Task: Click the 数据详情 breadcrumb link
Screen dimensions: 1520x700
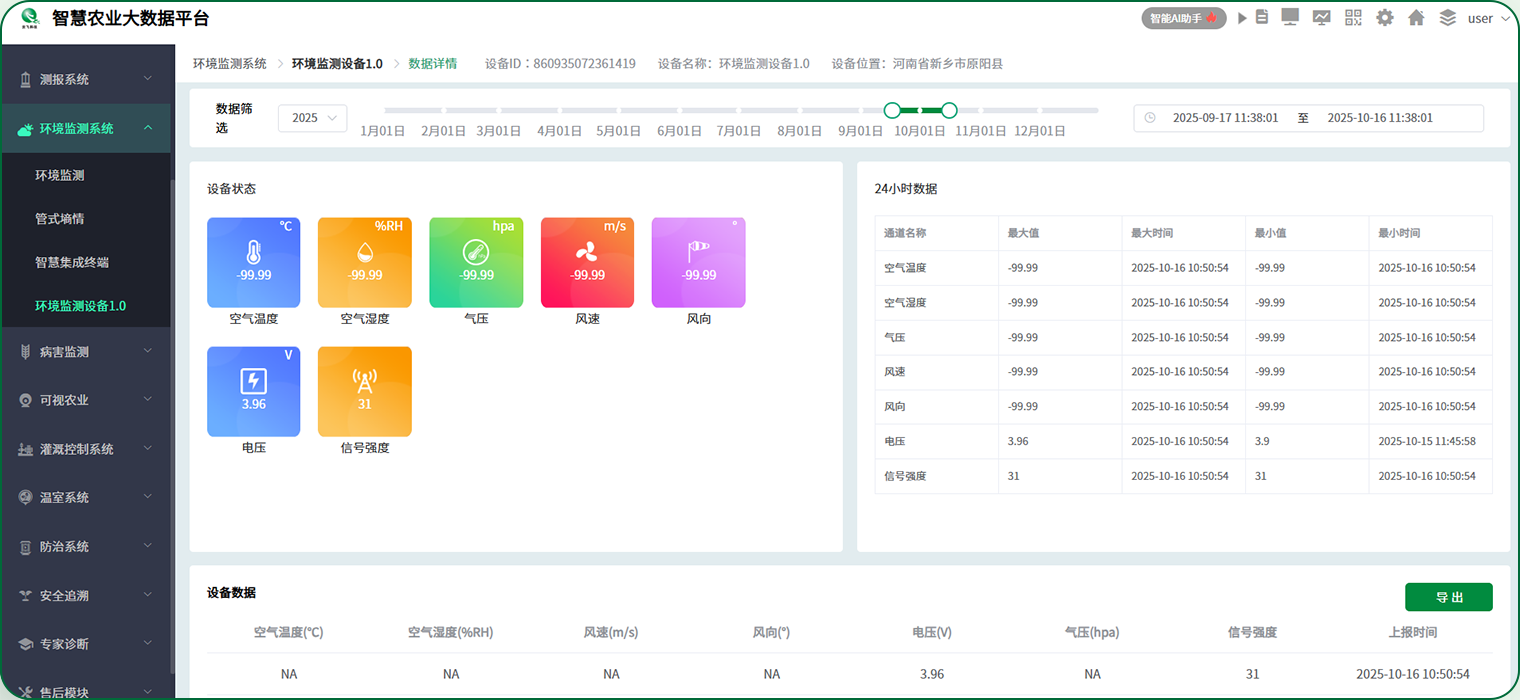Action: (434, 63)
